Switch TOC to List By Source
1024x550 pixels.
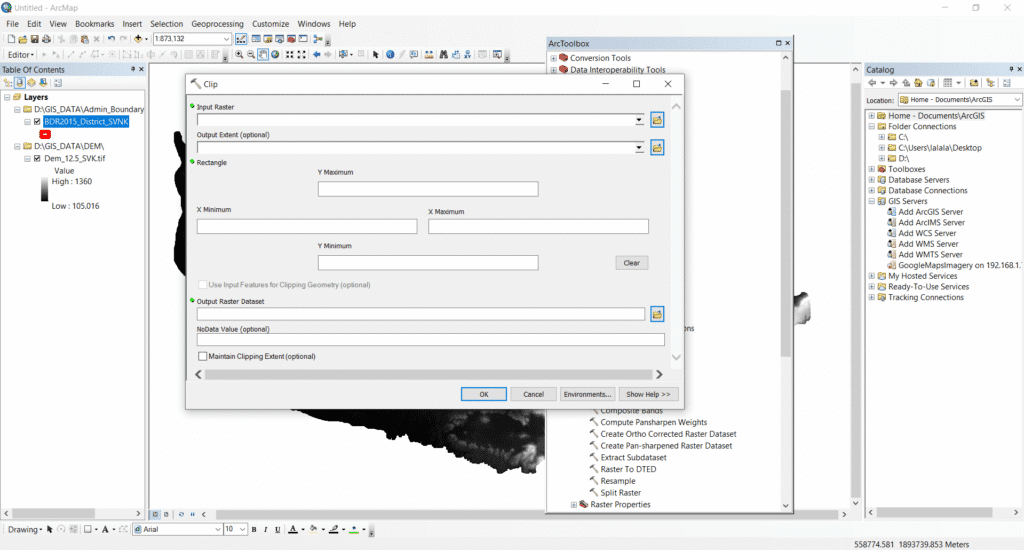20,83
